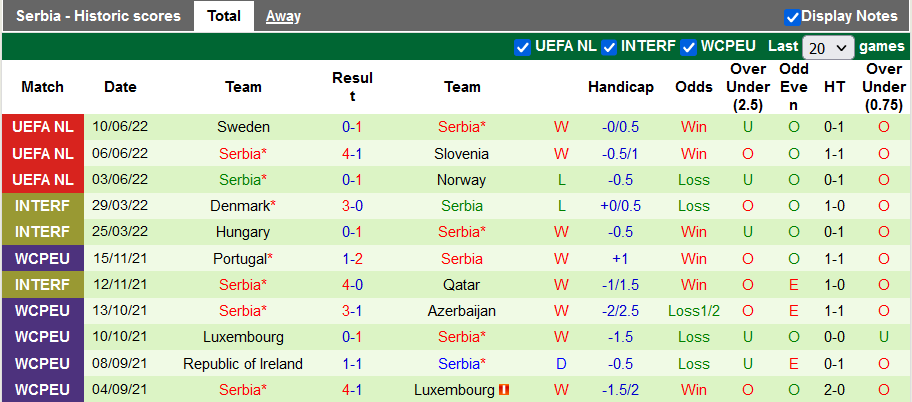Image resolution: width=912 pixels, height=402 pixels.
Task: Click the Norway team name
Action: [462, 180]
